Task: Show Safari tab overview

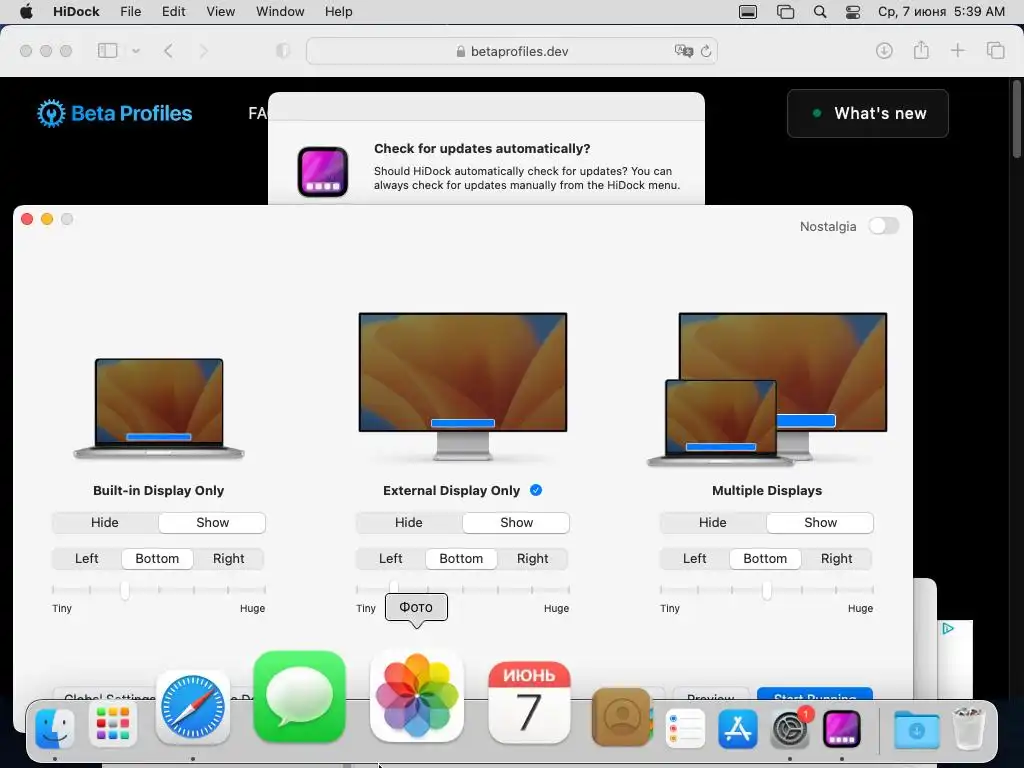Action: (x=995, y=50)
